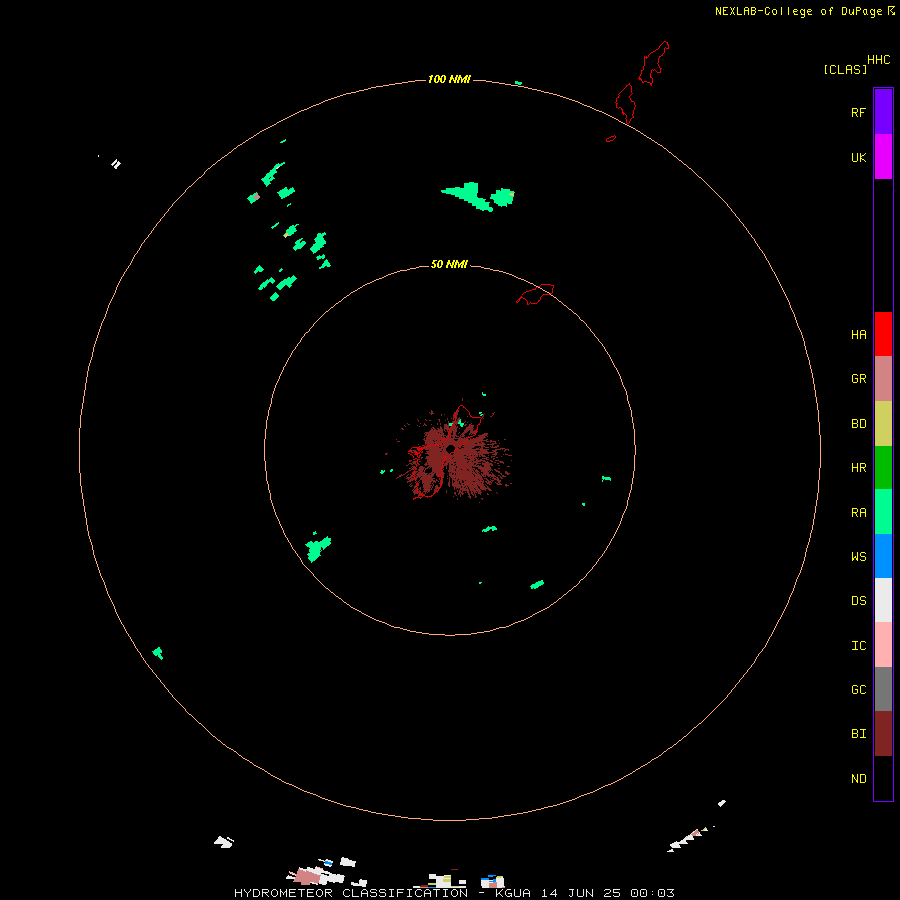This screenshot has width=900, height=900.
Task: Pick the RA rain legend swatch
Action: point(883,512)
